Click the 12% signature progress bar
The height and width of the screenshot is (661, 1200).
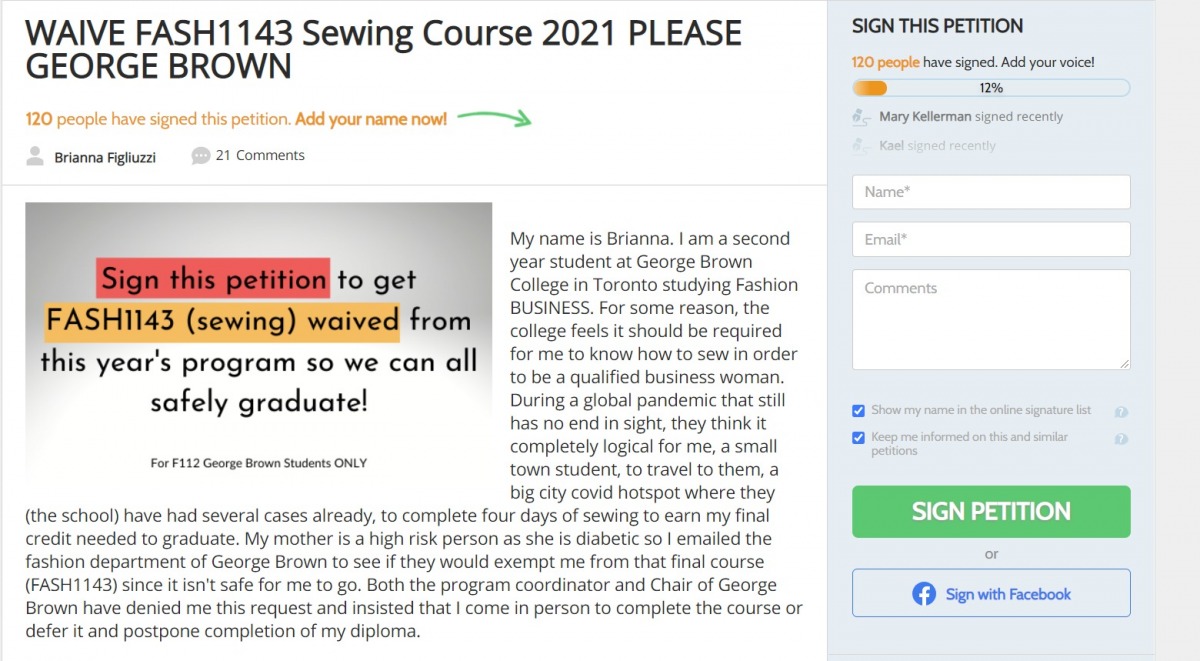(x=991, y=88)
